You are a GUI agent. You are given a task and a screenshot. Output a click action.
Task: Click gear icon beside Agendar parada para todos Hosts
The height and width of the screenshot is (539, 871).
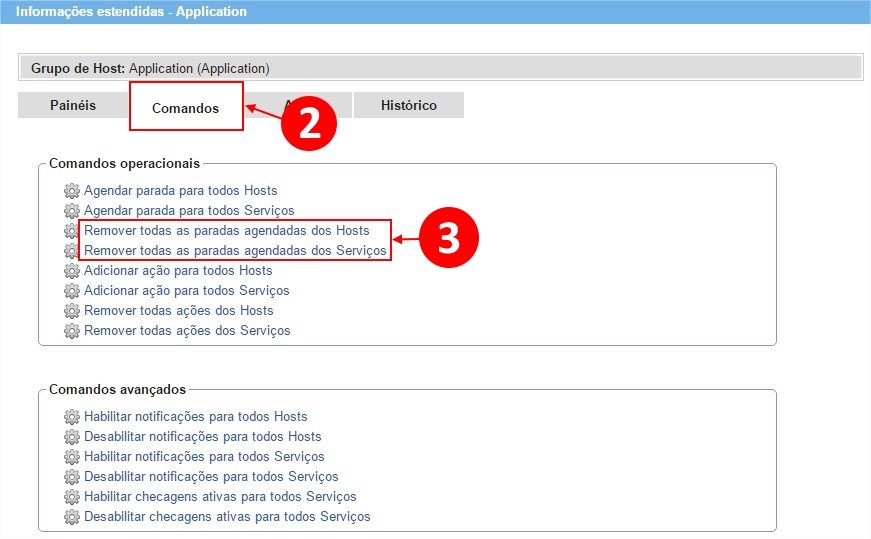[x=71, y=191]
